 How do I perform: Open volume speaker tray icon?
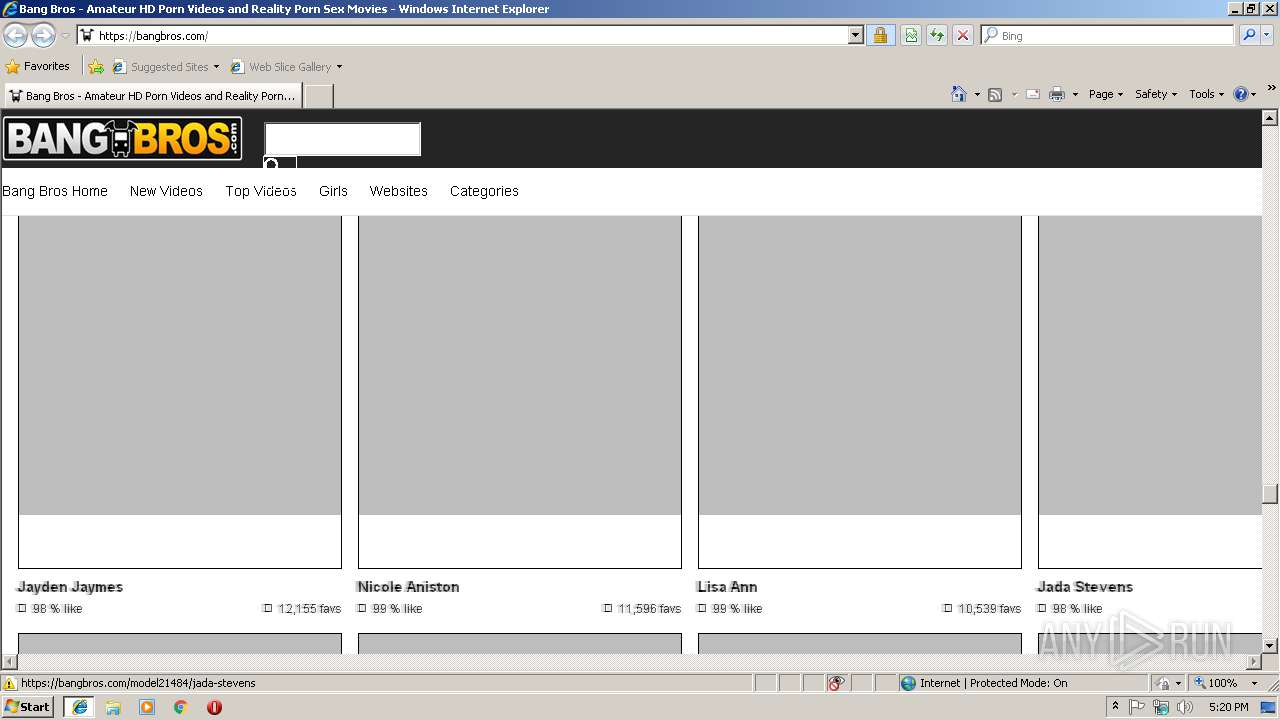pos(1185,707)
